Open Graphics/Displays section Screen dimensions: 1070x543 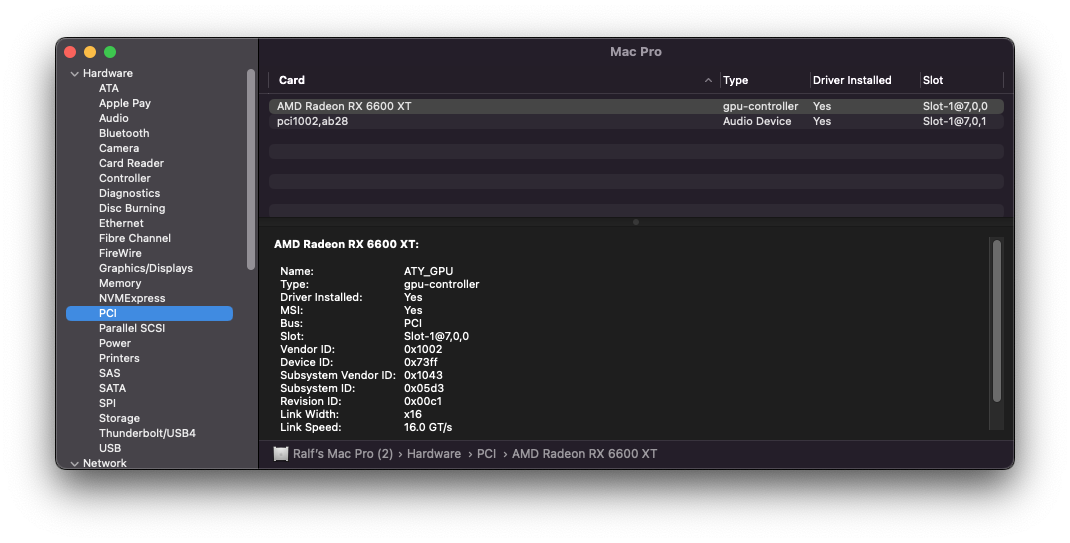(145, 268)
